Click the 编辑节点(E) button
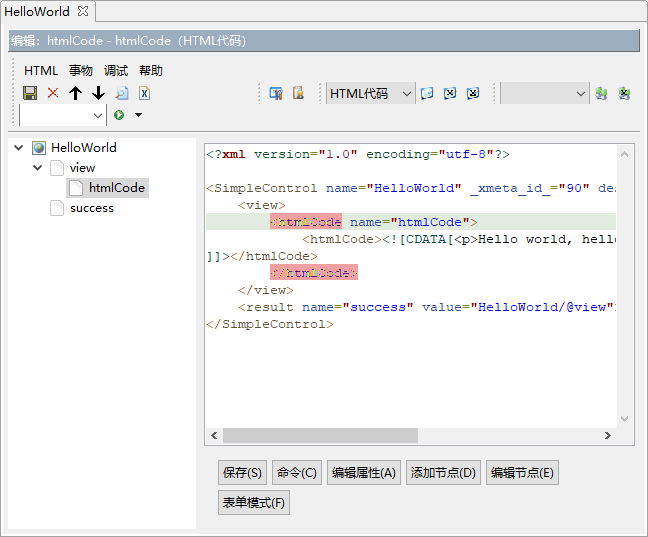 coord(522,473)
